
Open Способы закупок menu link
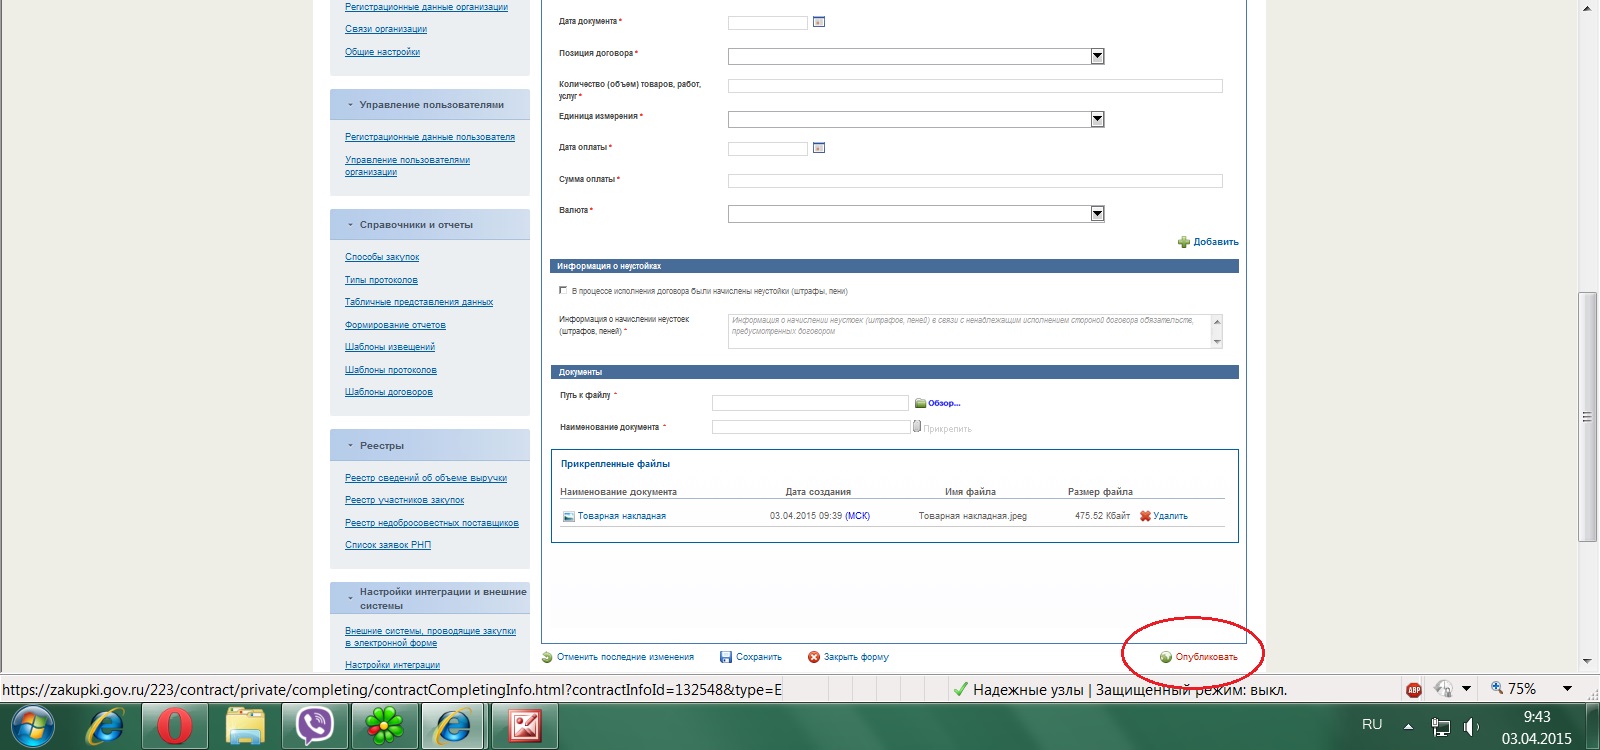(382, 257)
